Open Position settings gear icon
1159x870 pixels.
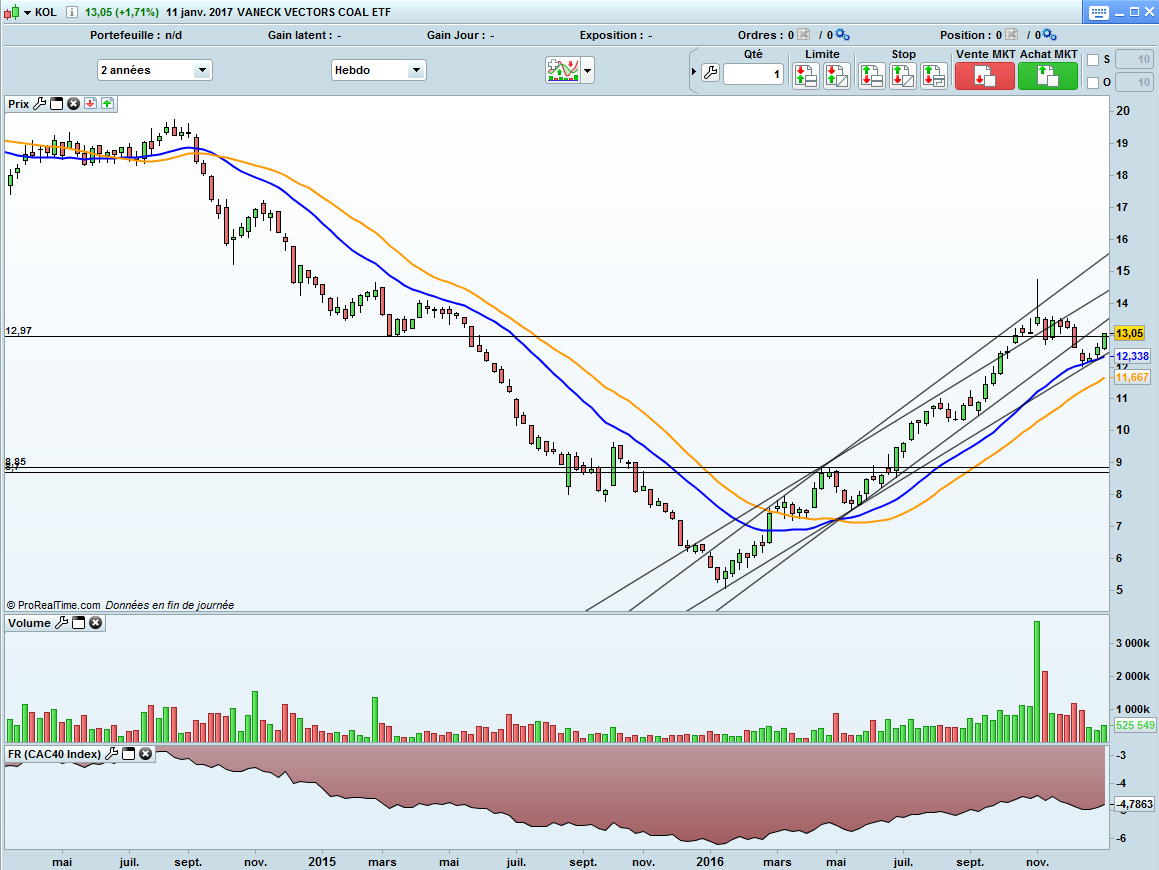click(1049, 35)
